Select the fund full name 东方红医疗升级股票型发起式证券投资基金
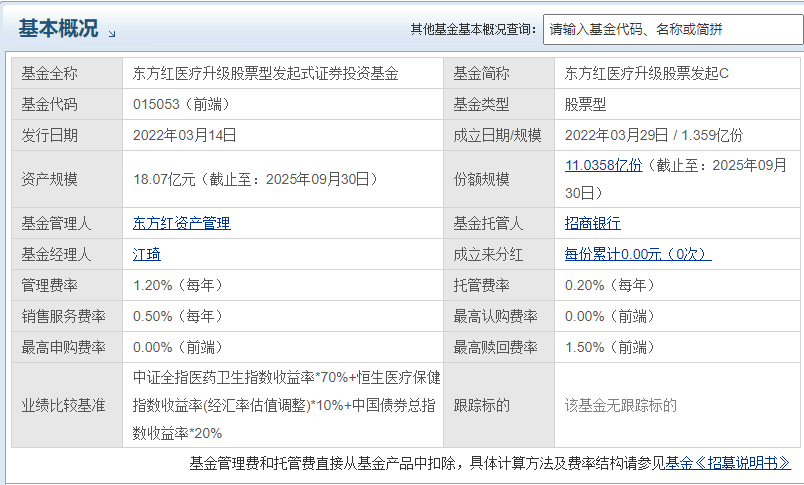This screenshot has height=485, width=804. point(266,73)
